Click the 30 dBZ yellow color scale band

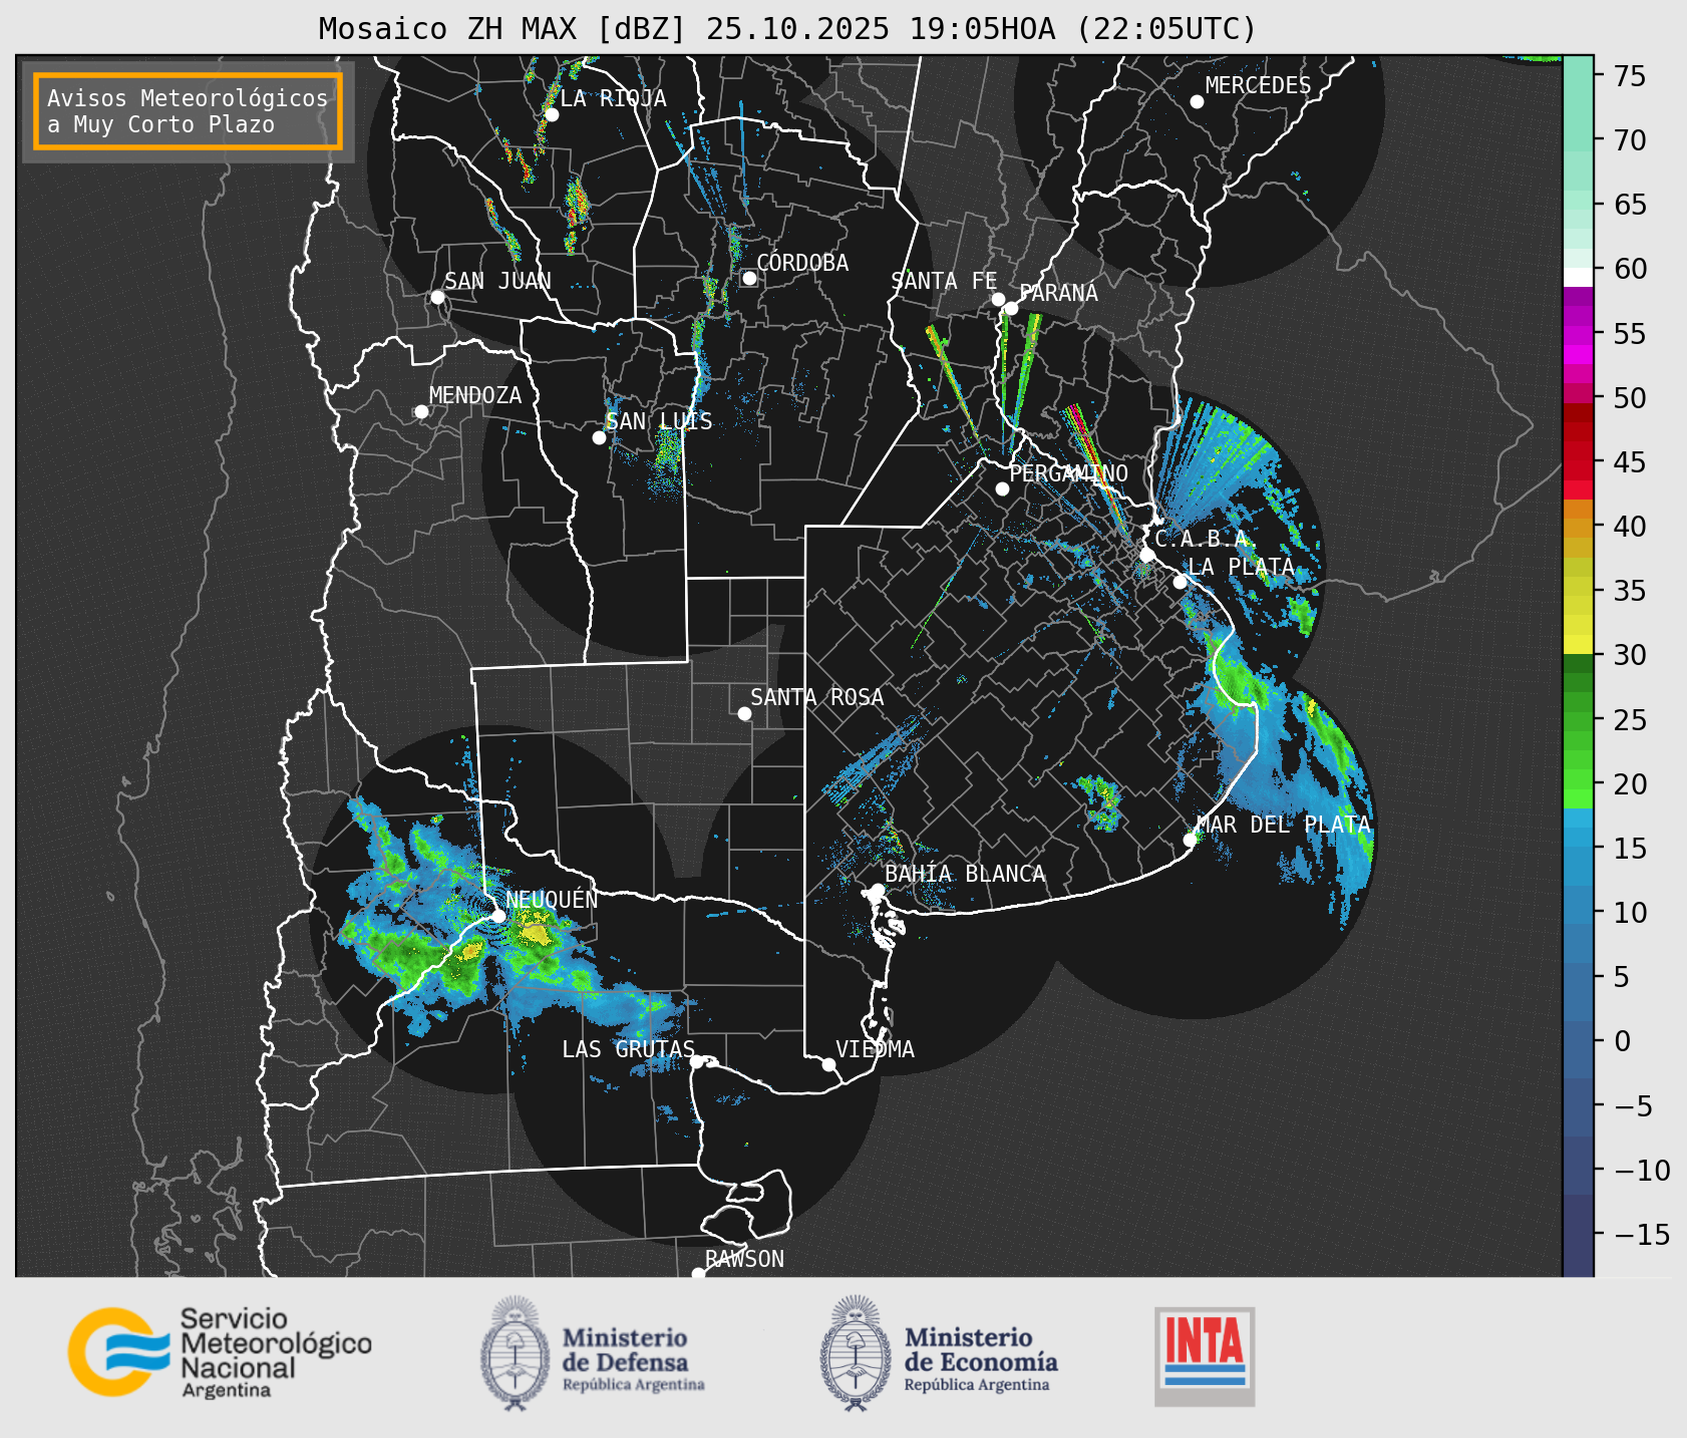point(1578,644)
